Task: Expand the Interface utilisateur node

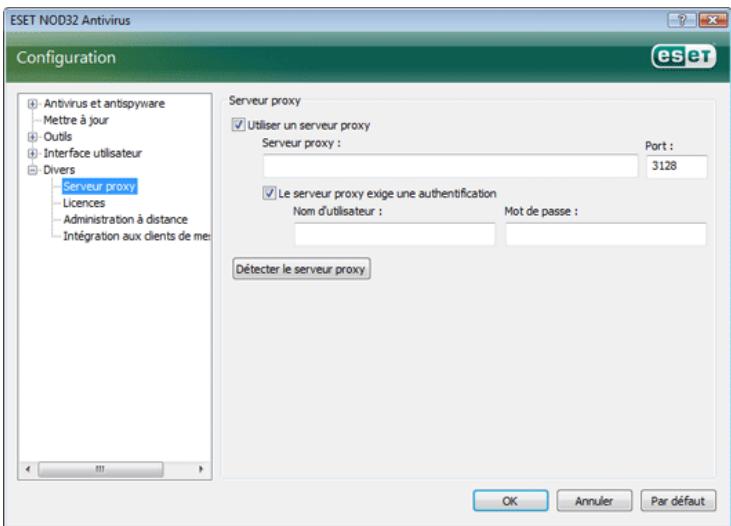Action: point(32,153)
